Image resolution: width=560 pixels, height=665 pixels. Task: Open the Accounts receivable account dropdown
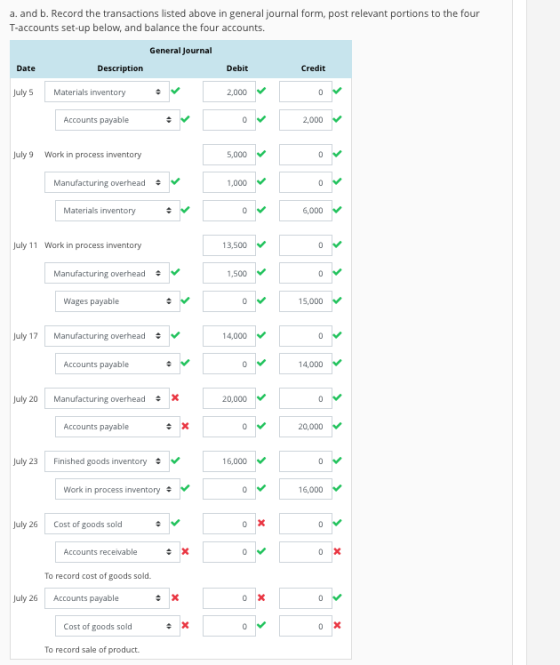point(118,552)
